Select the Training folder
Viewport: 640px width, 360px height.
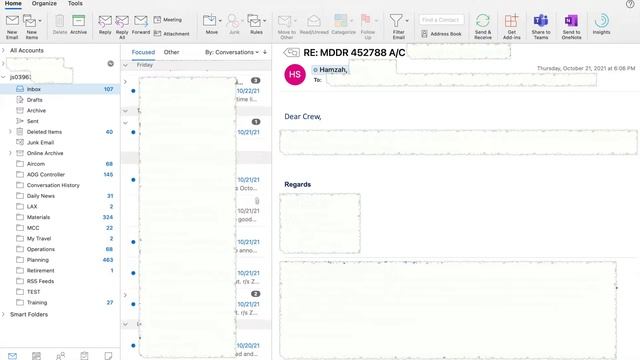tap(60, 302)
